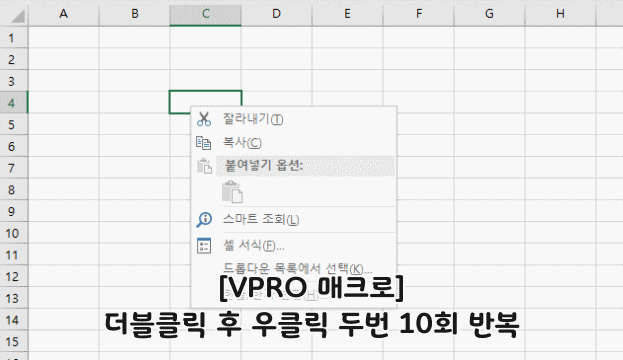Click cell H10
Image resolution: width=623 pixels, height=360 pixels.
pos(560,232)
